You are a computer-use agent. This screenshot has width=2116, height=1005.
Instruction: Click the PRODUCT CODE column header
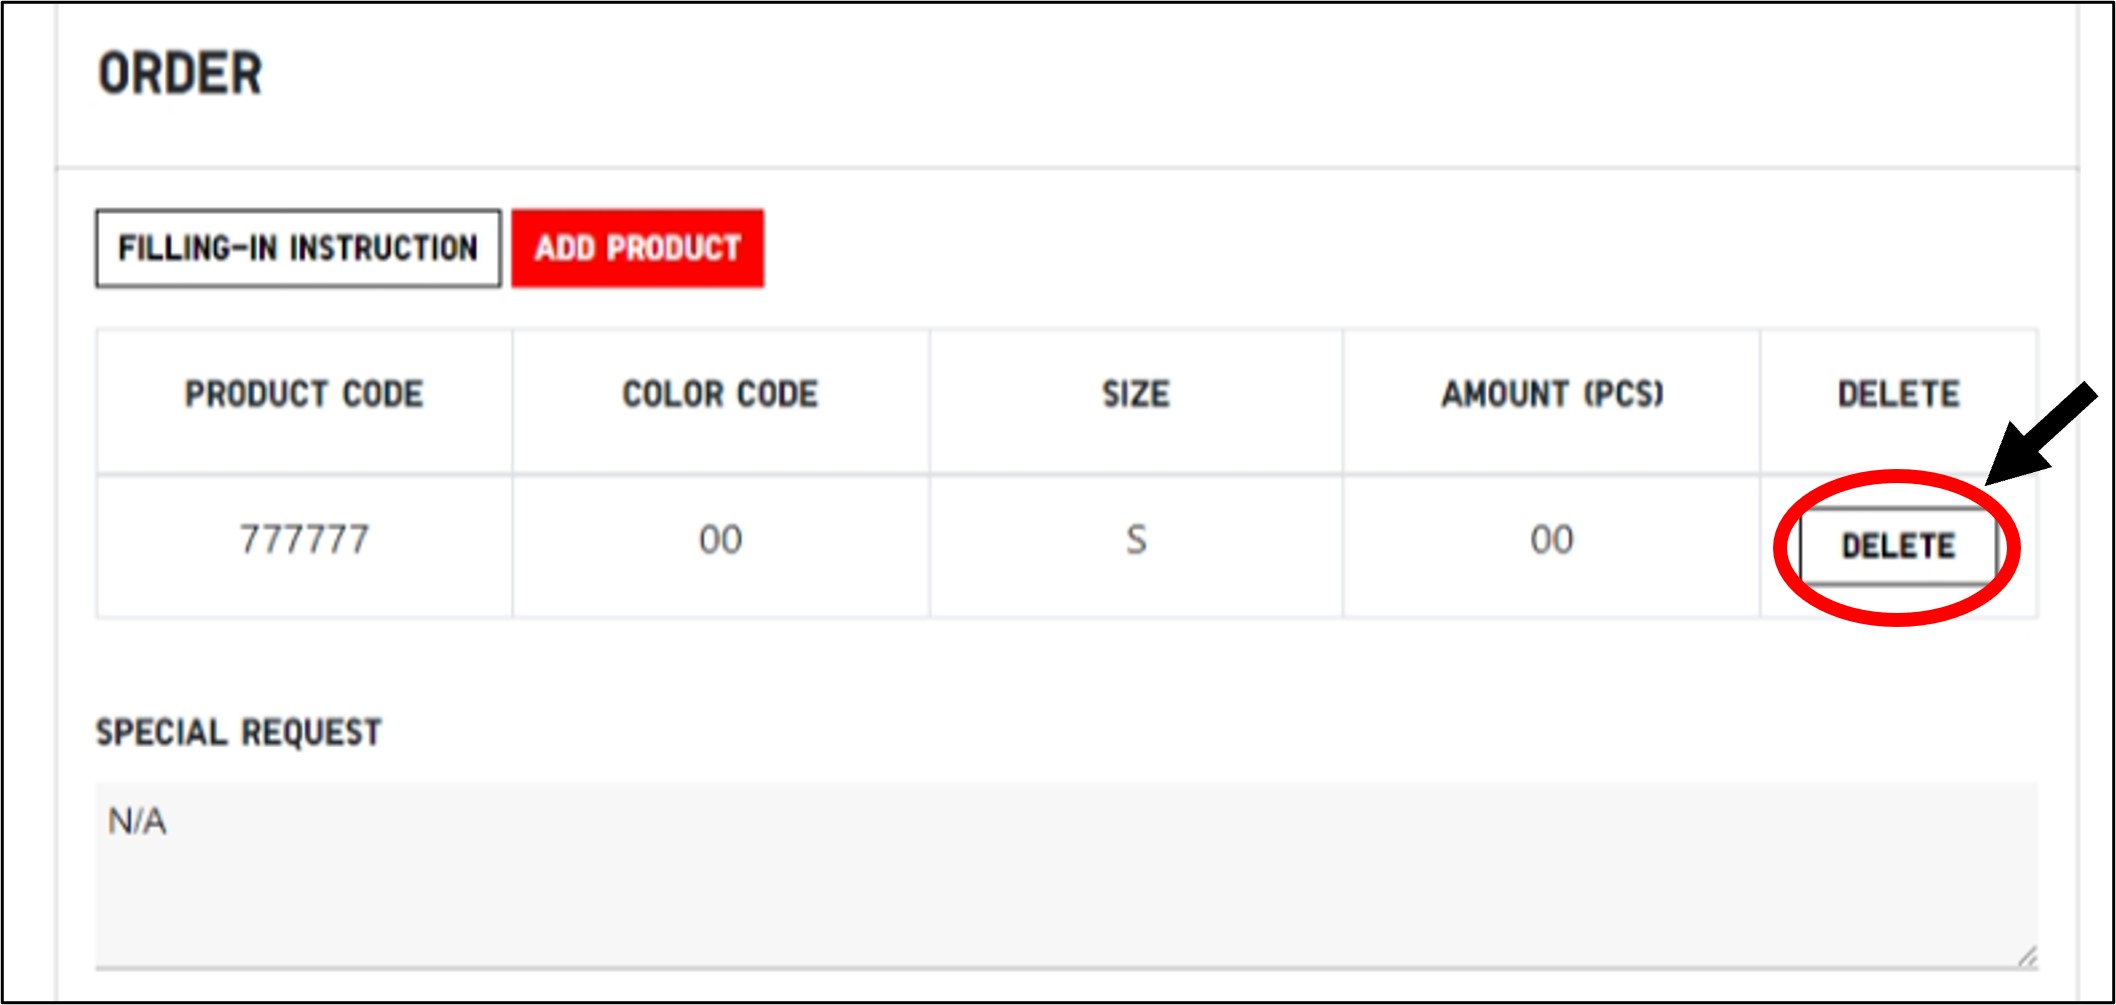pyautogui.click(x=304, y=394)
